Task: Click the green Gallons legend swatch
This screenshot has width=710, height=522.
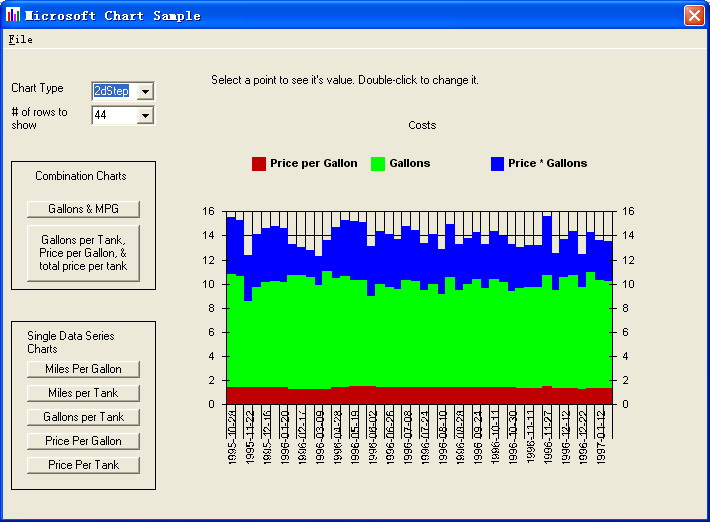Action: (378, 164)
